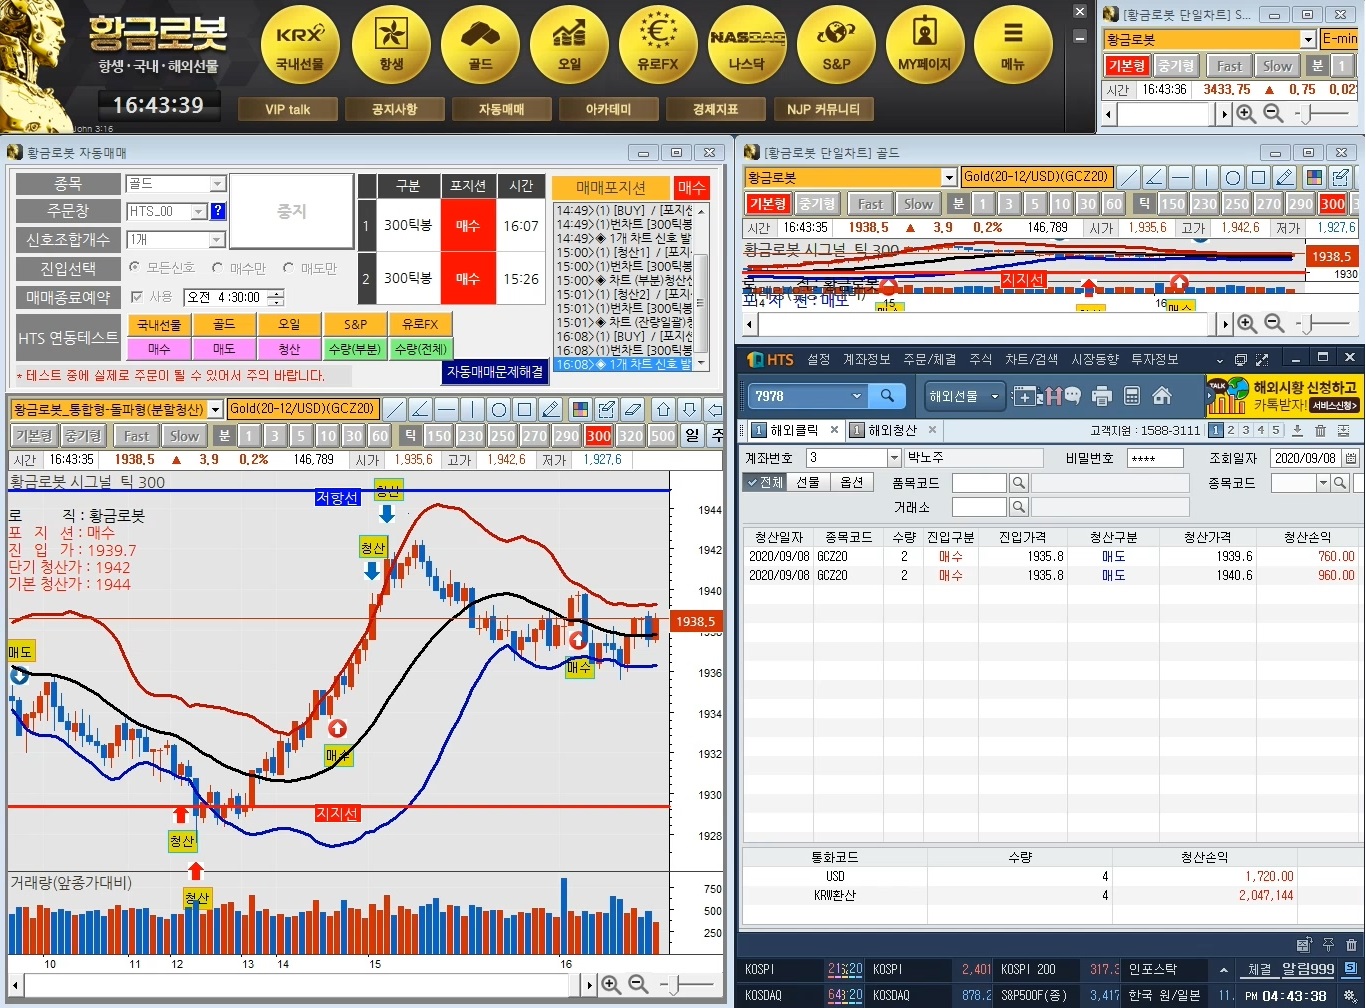Click blue question mark help next to 주문창
Screen dimensions: 1366x1008
pos(218,211)
